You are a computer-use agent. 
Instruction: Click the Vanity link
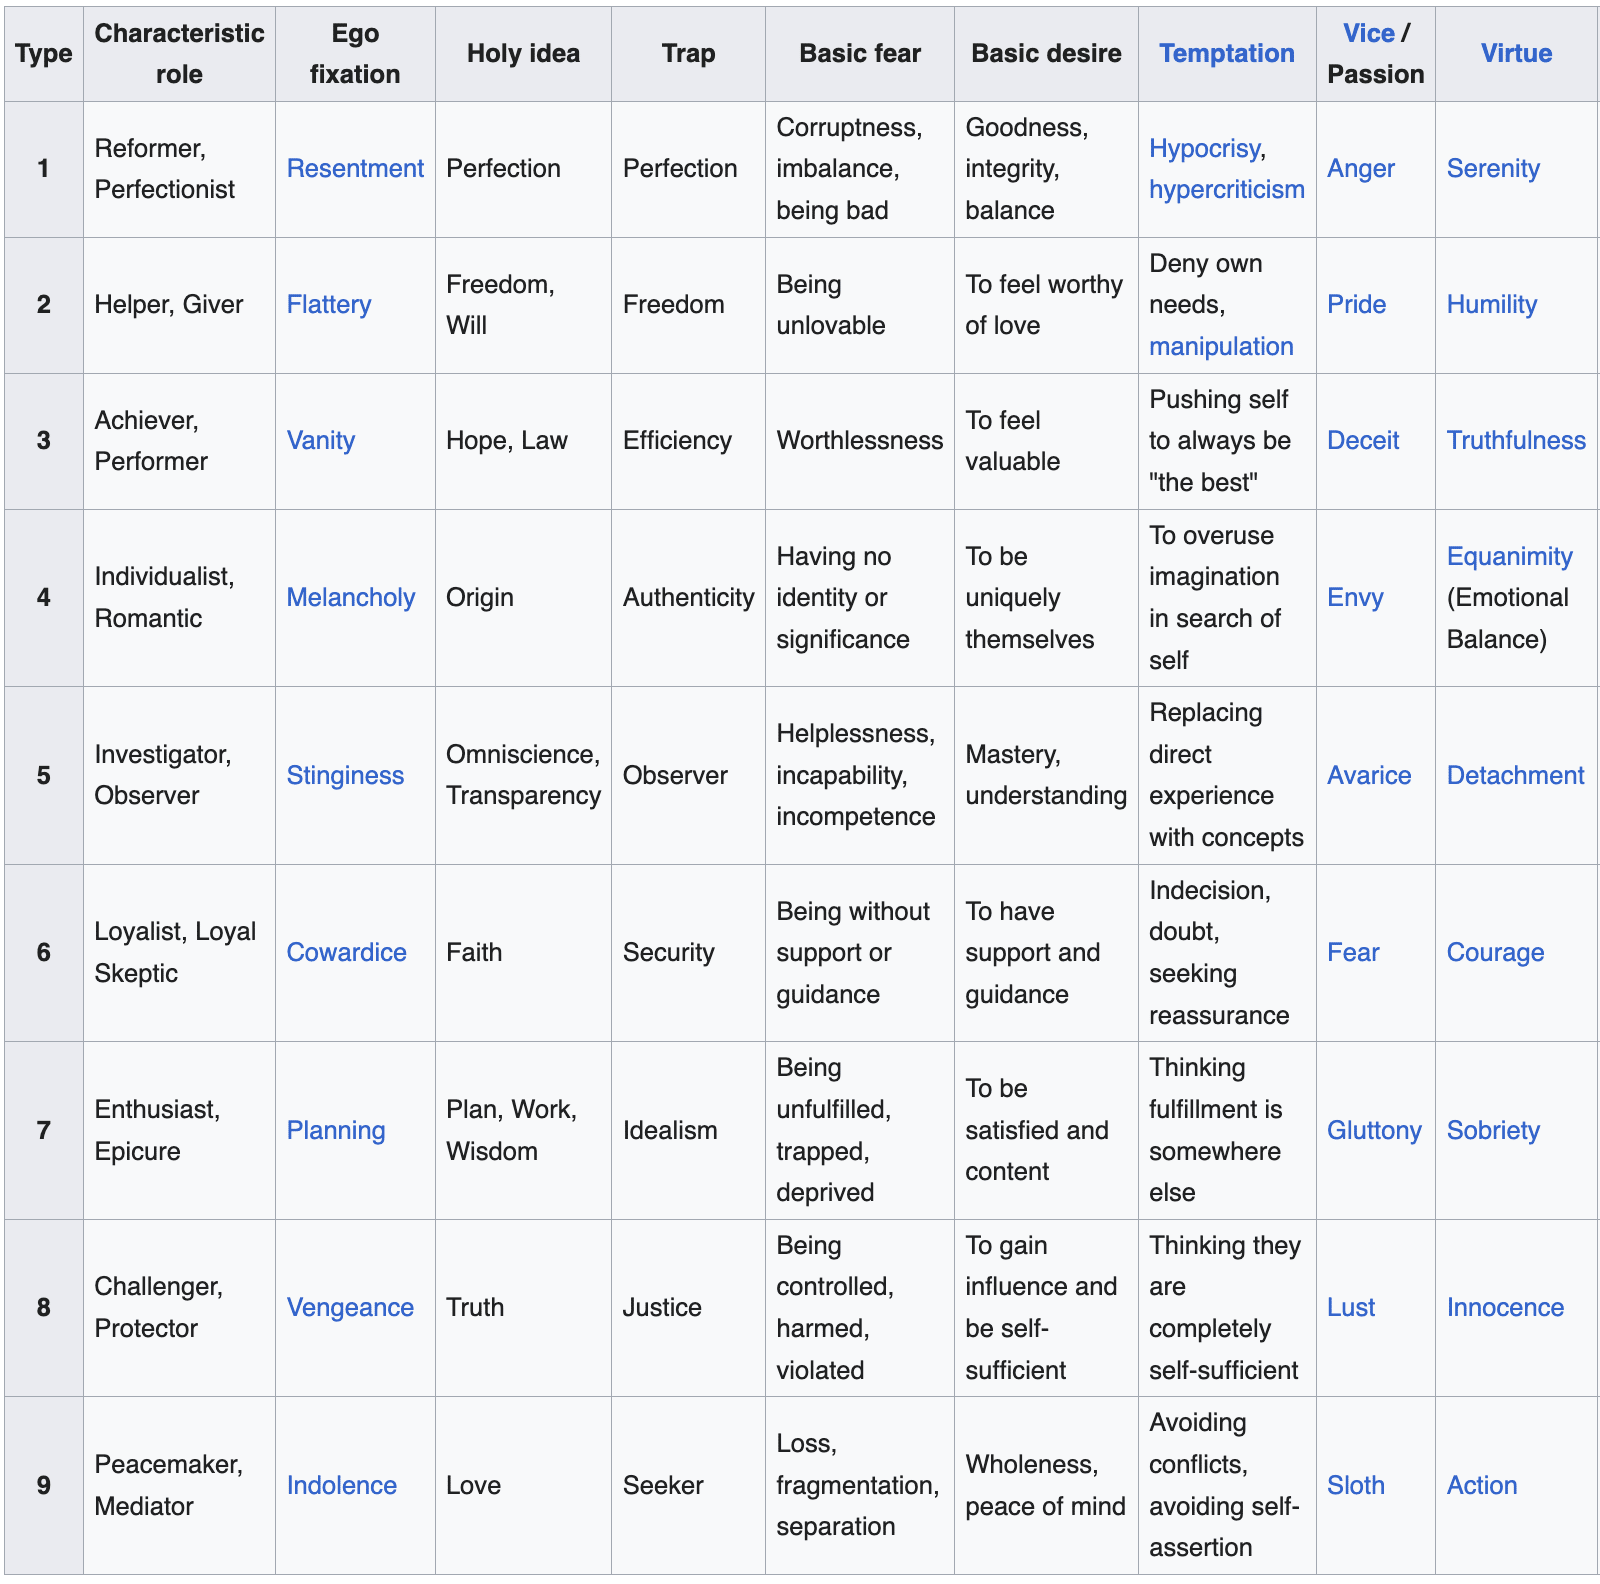[x=321, y=440]
